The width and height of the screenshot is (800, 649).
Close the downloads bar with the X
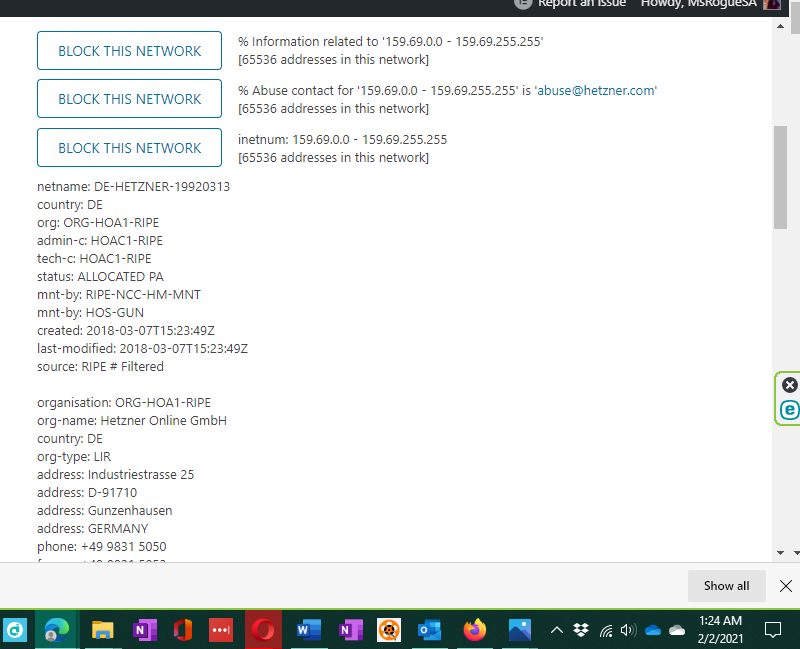click(786, 586)
